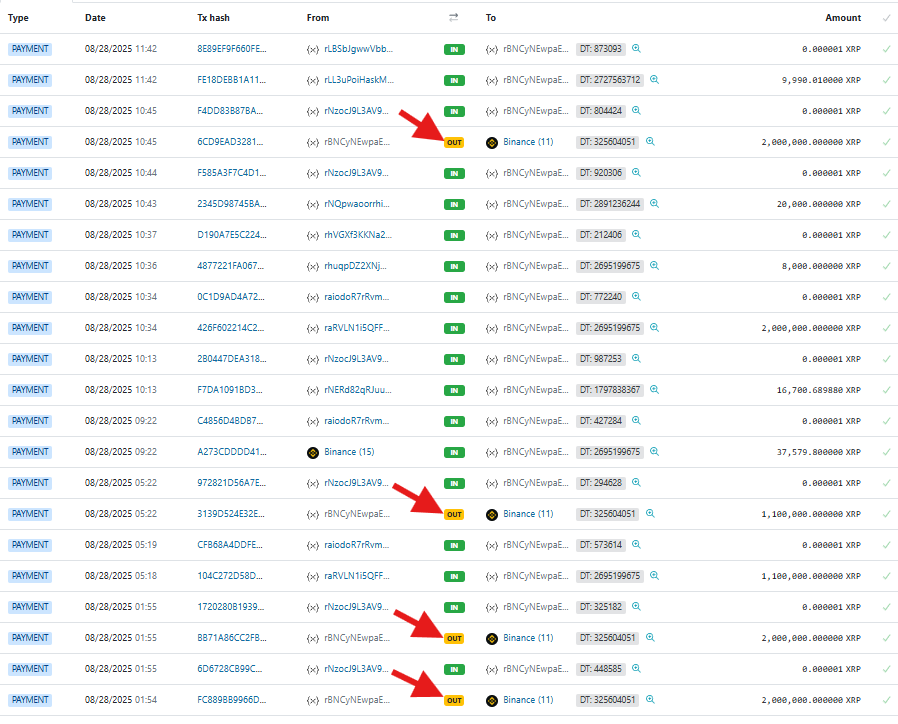The height and width of the screenshot is (724, 898).
Task: Click DT: 325604051 in BB71A86CC2FB row
Action: (607, 638)
